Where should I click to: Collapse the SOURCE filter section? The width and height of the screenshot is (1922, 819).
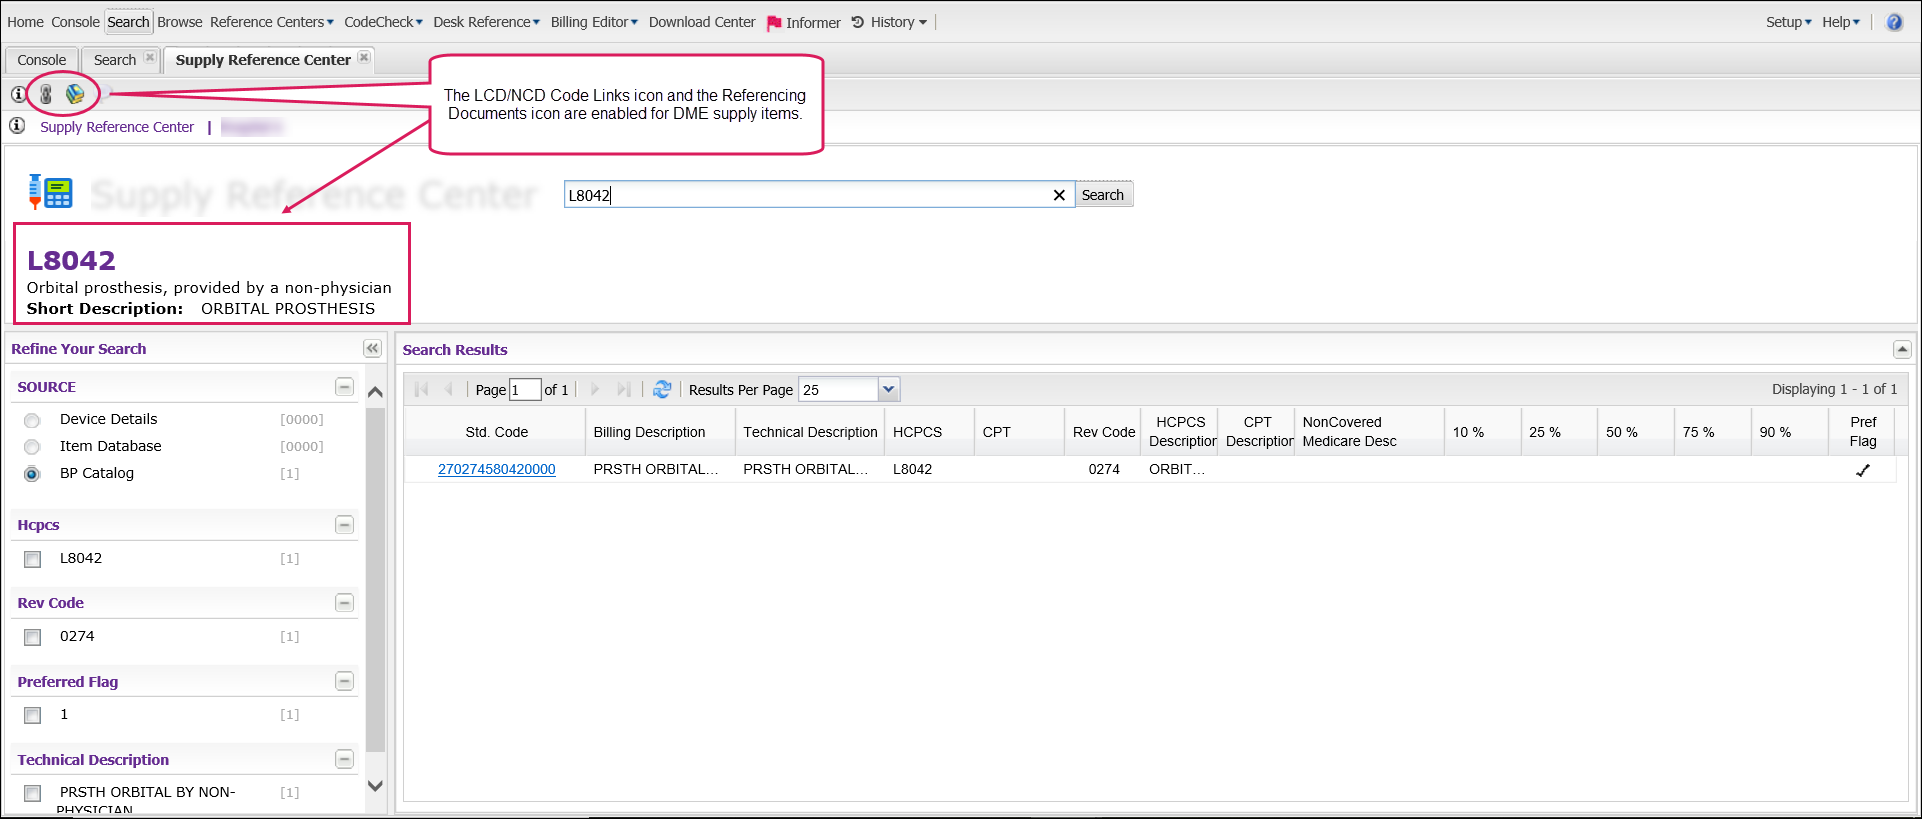pyautogui.click(x=344, y=387)
